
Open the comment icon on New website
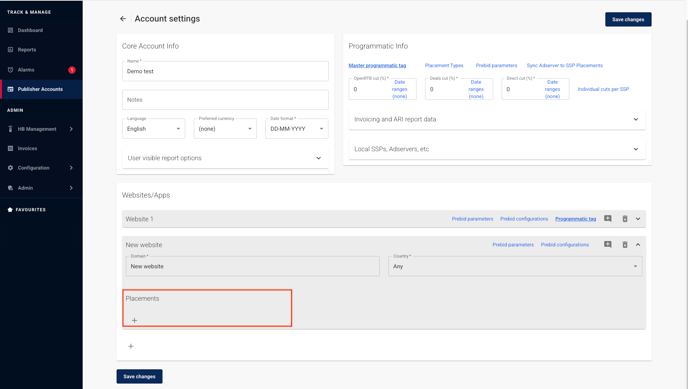(x=608, y=244)
